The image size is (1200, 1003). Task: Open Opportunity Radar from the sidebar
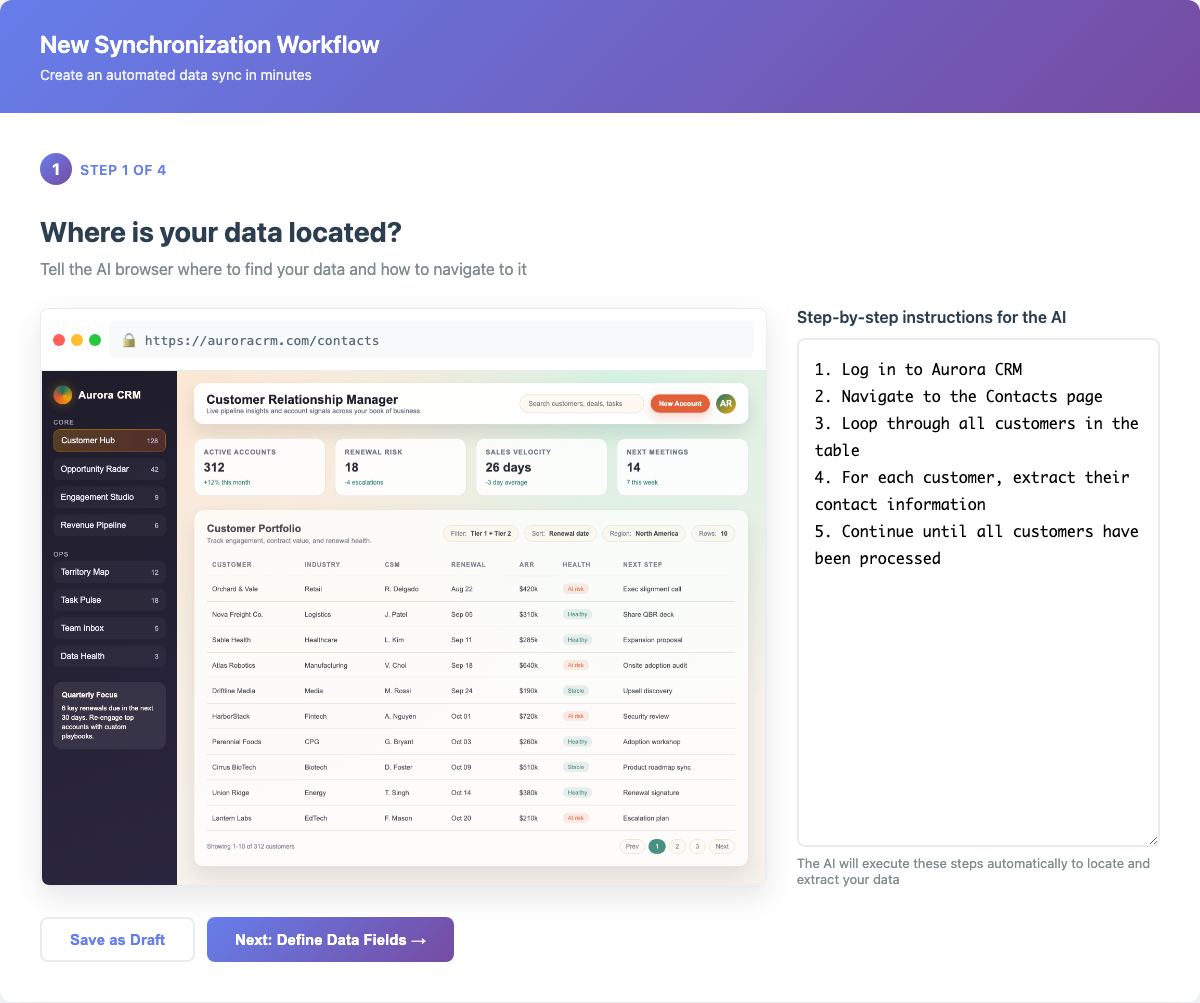click(x=109, y=468)
